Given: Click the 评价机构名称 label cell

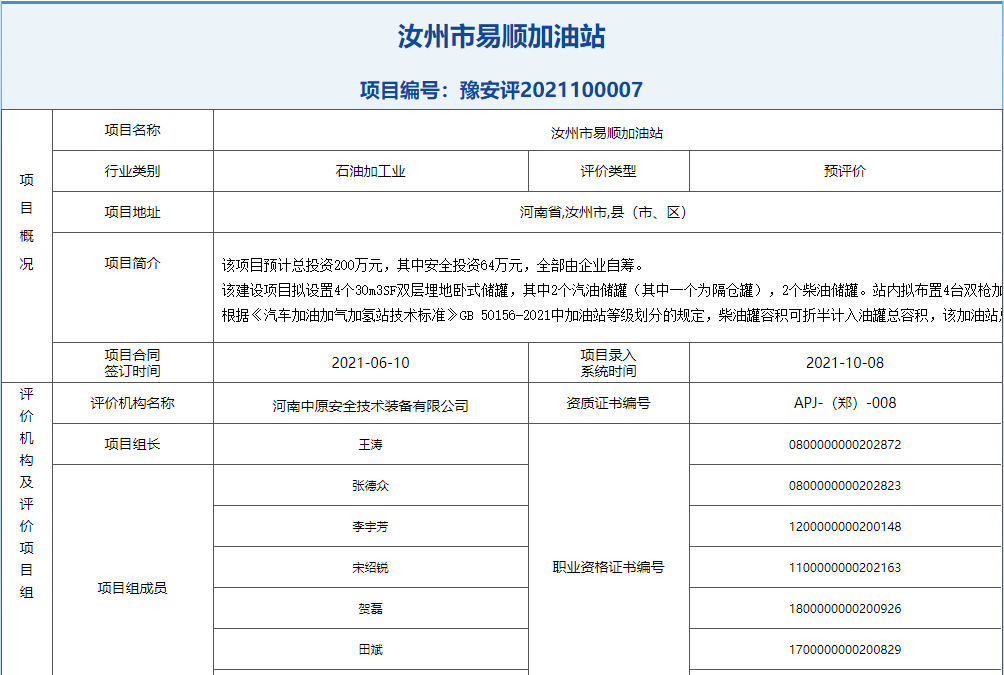Looking at the screenshot, I should tap(133, 403).
